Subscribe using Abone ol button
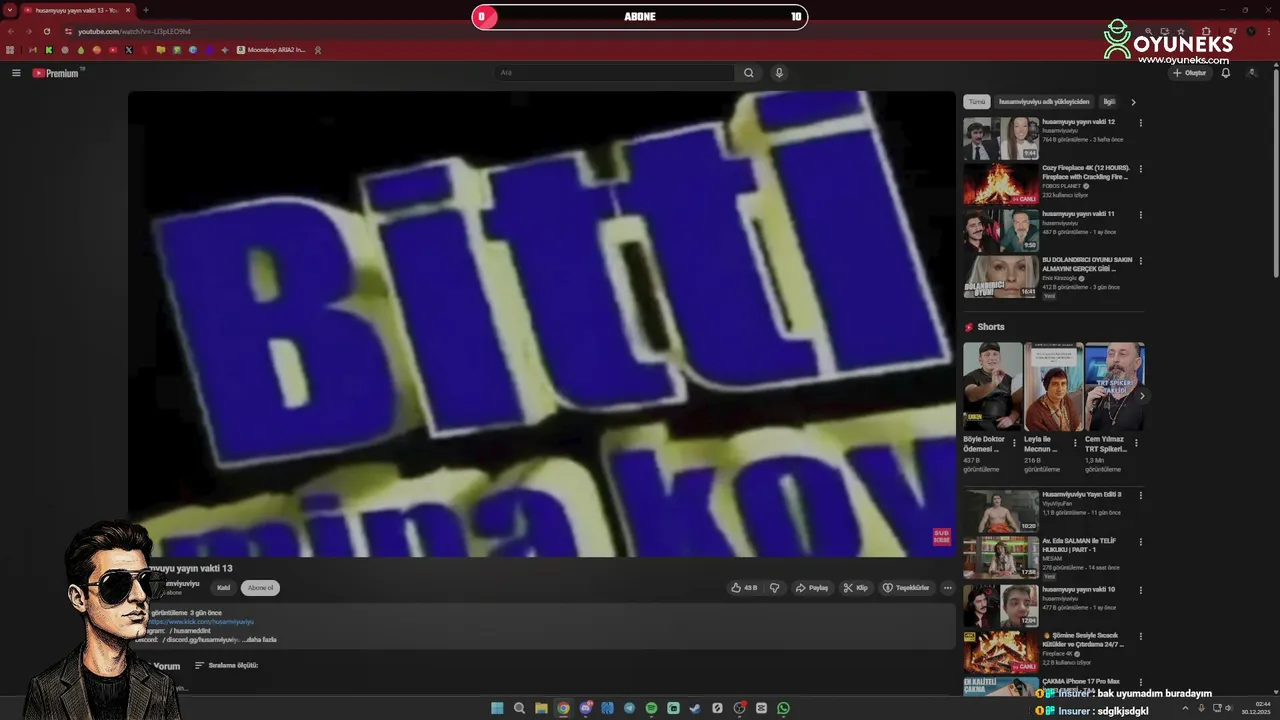The image size is (1280, 720). pyautogui.click(x=260, y=588)
